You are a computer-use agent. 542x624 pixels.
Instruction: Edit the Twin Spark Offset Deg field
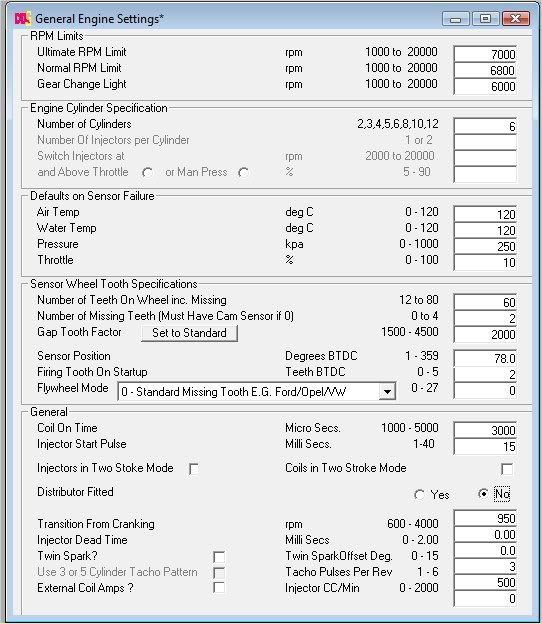tap(485, 550)
